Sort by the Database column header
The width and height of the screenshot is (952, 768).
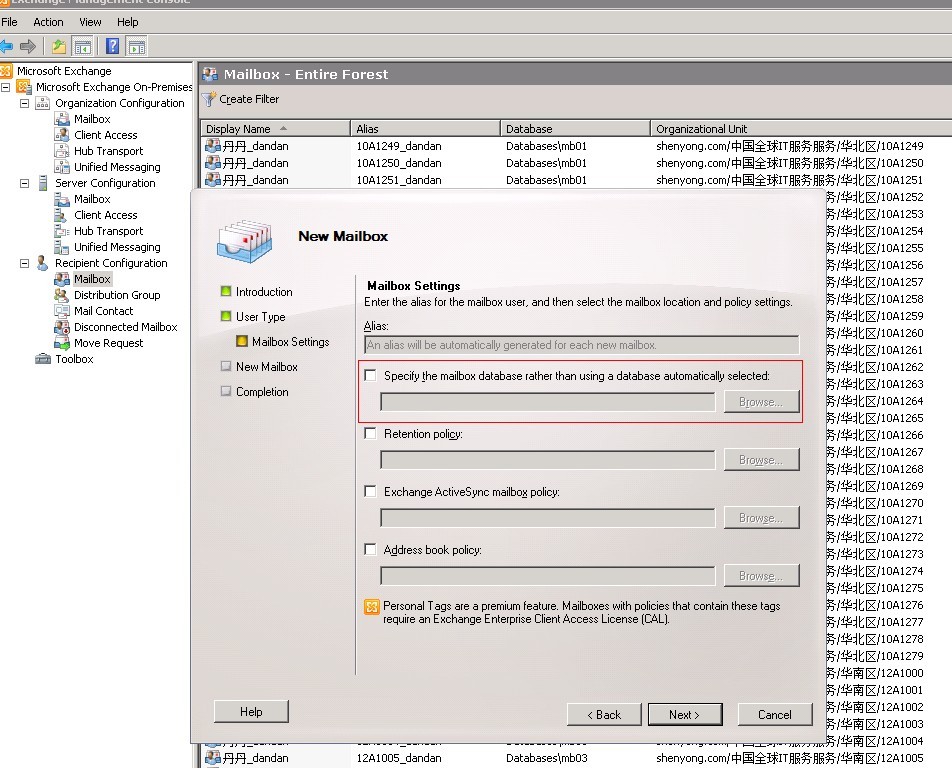pos(576,129)
